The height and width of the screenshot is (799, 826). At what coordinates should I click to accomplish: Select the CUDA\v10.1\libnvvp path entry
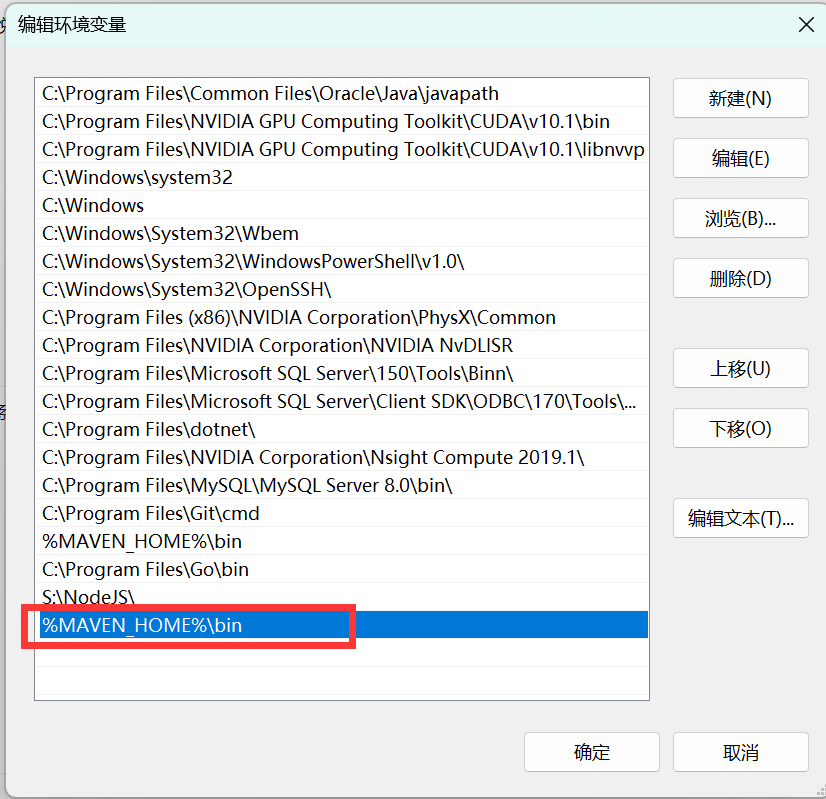tap(342, 149)
